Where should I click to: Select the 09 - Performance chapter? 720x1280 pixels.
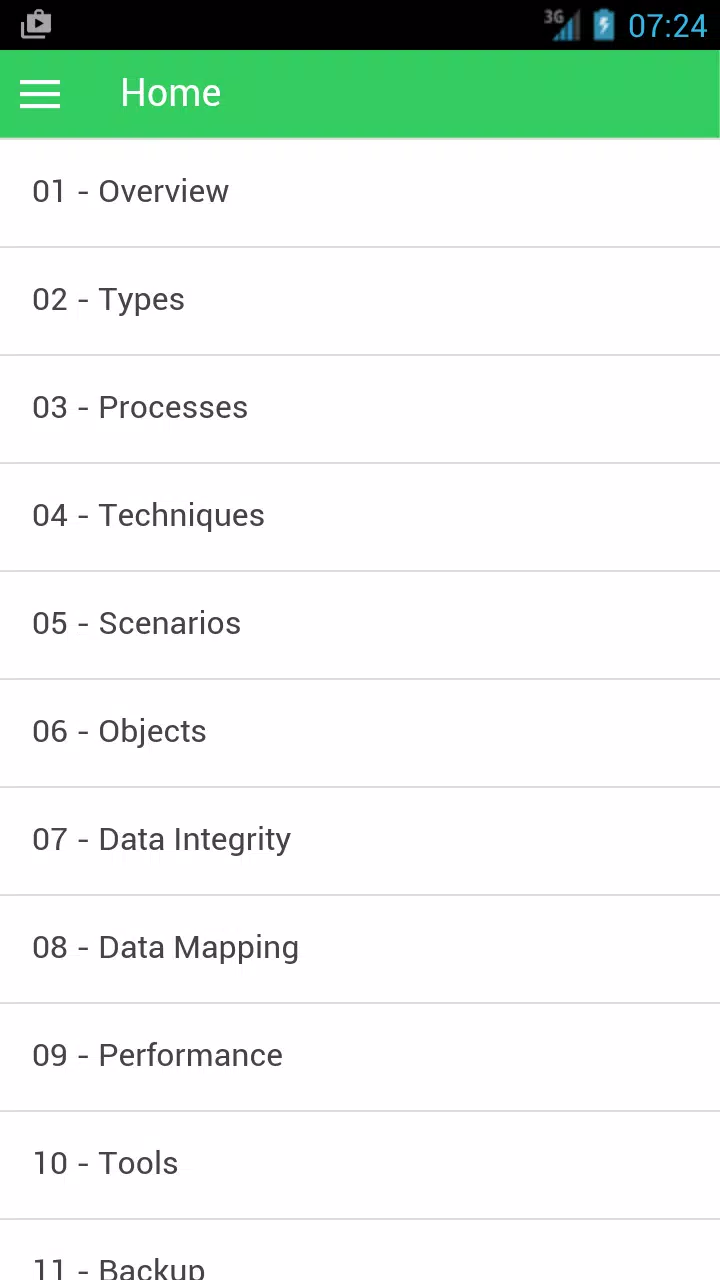[360, 1056]
